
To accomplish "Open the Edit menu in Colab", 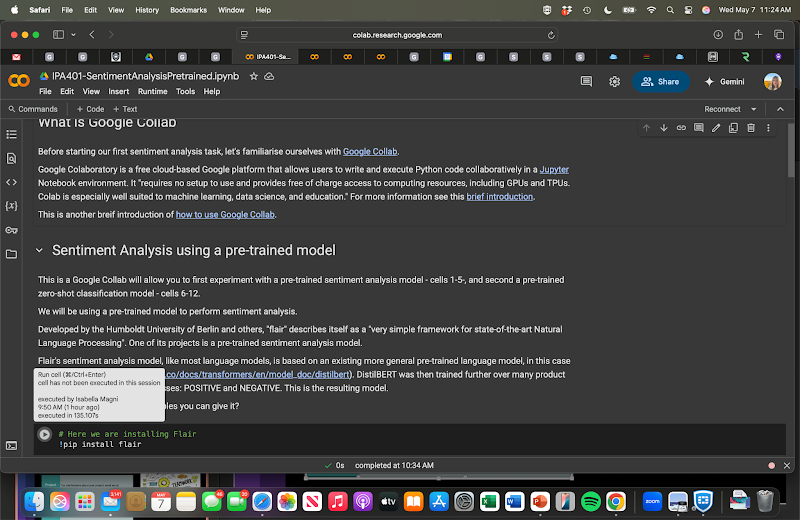I will [67, 92].
